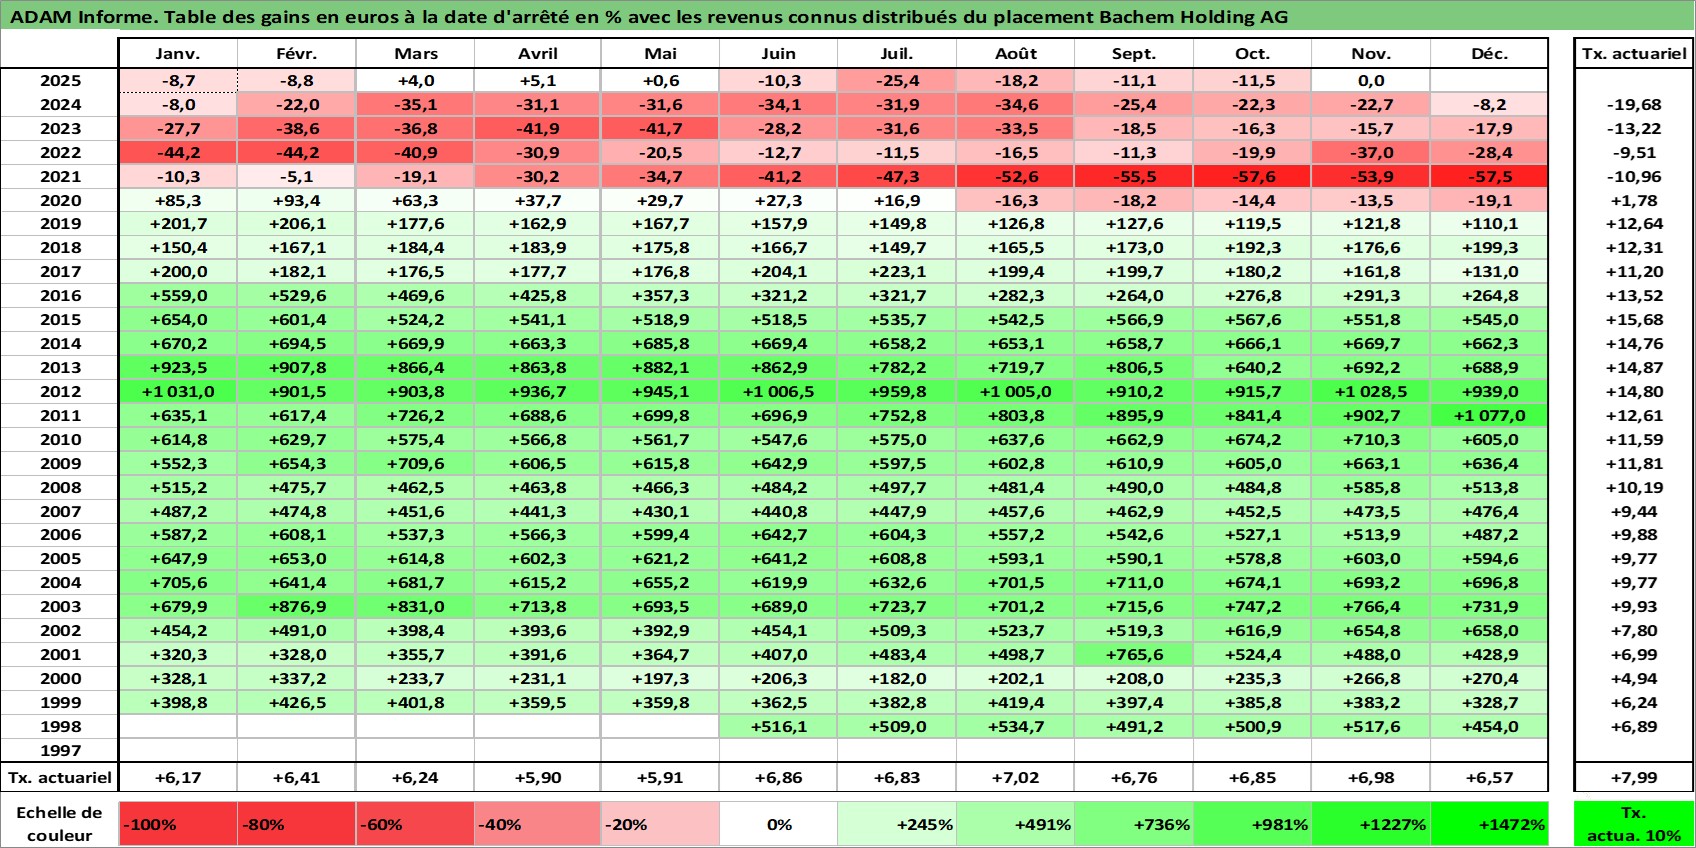
Task: Click cell +923,5 in January 2013
Action: pos(178,368)
